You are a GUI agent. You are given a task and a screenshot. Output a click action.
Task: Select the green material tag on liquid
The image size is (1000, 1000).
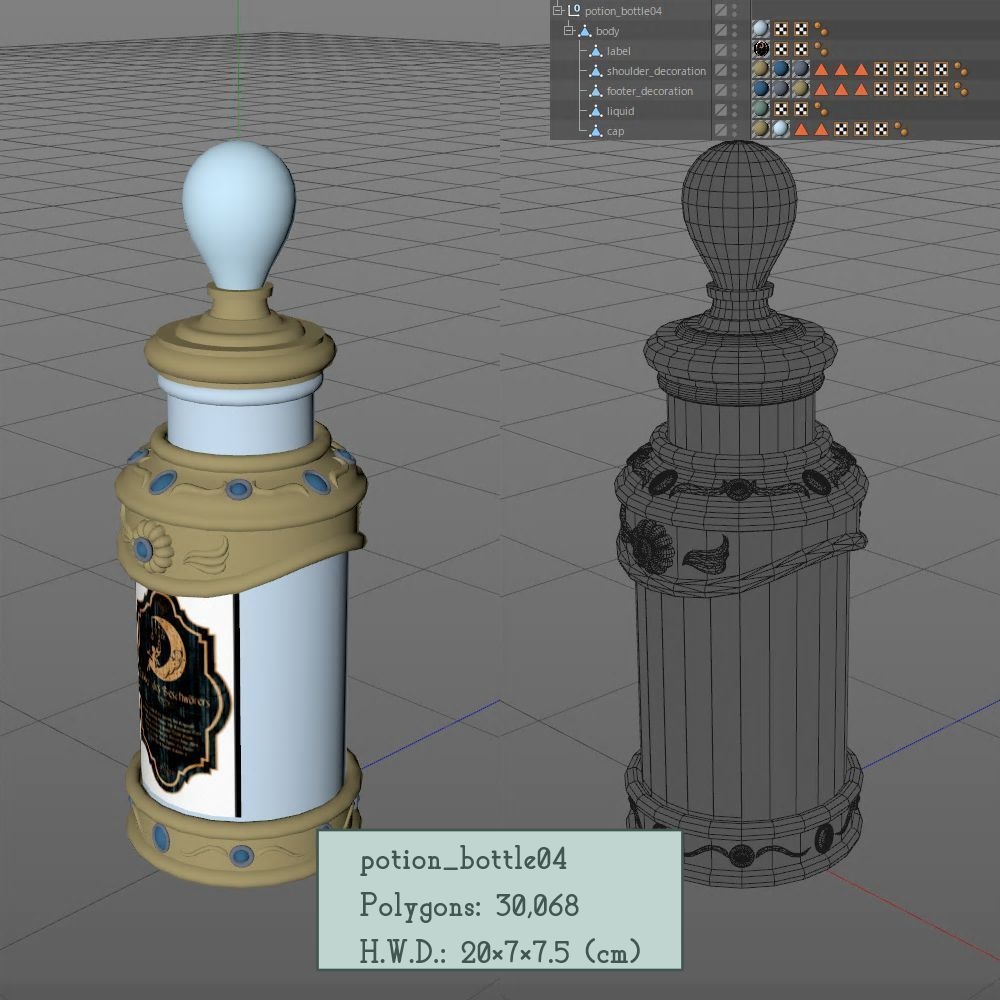760,110
